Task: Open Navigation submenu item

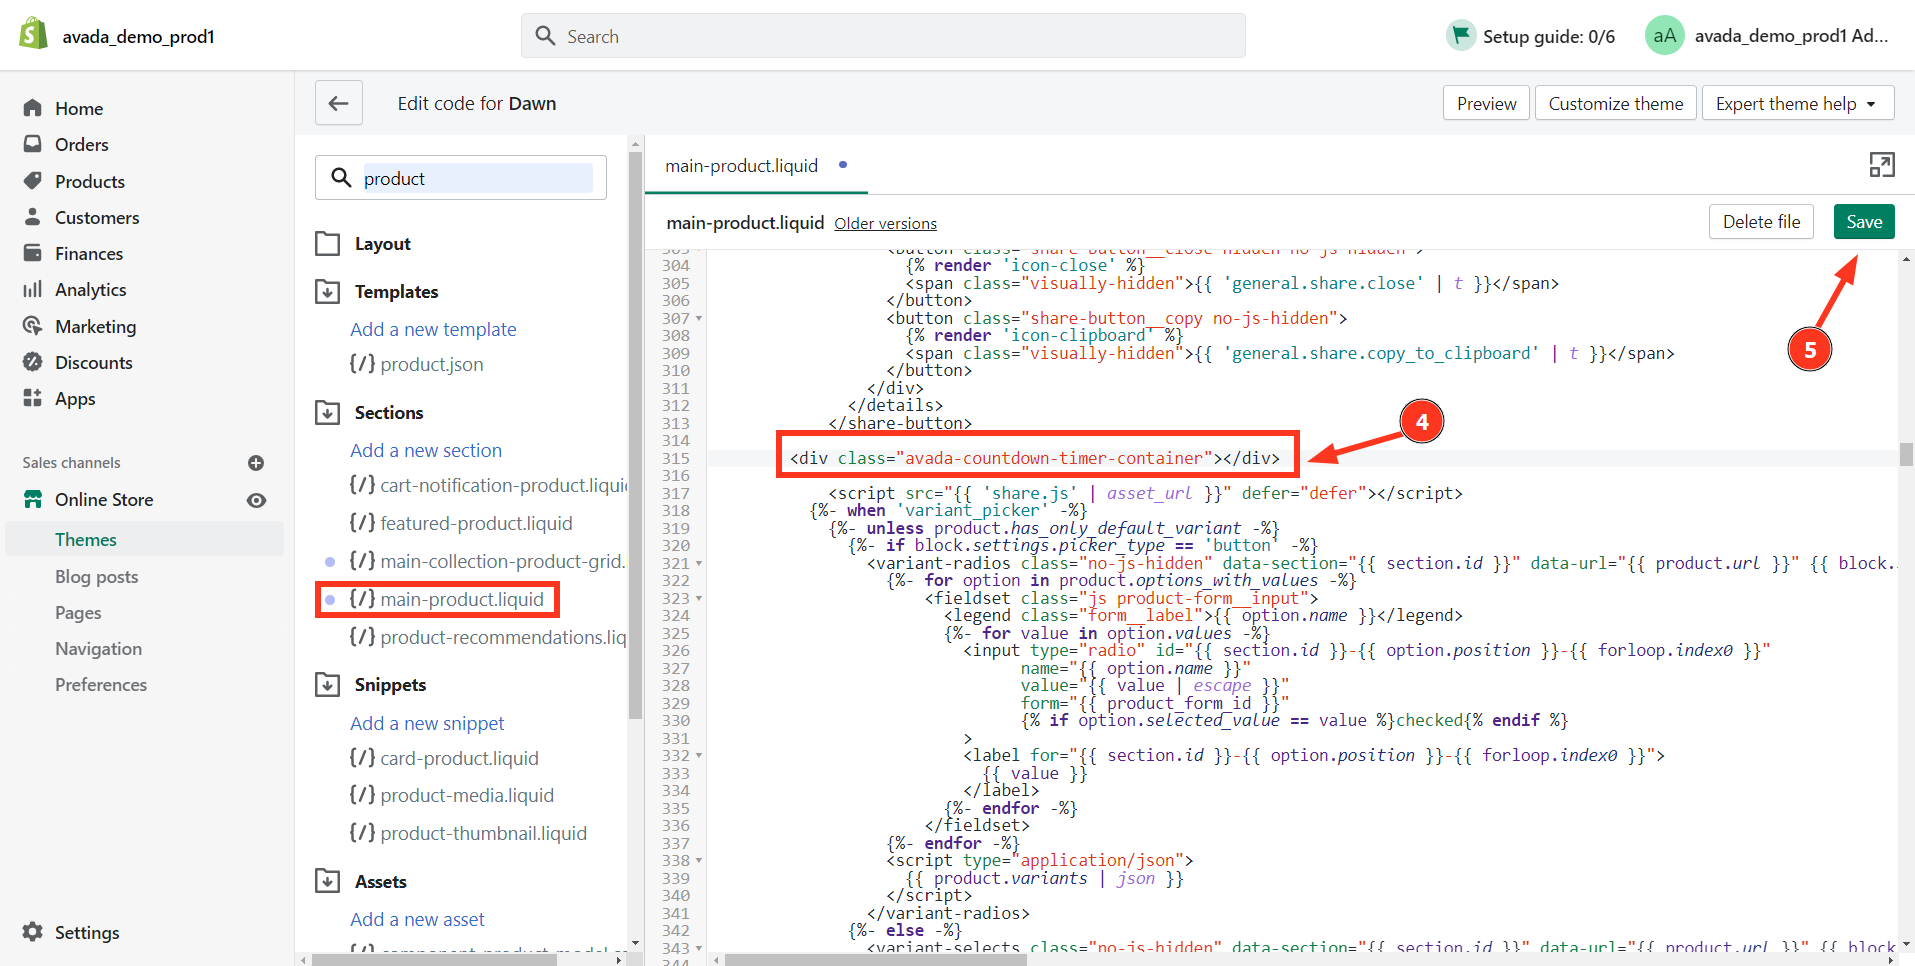Action: pos(98,648)
